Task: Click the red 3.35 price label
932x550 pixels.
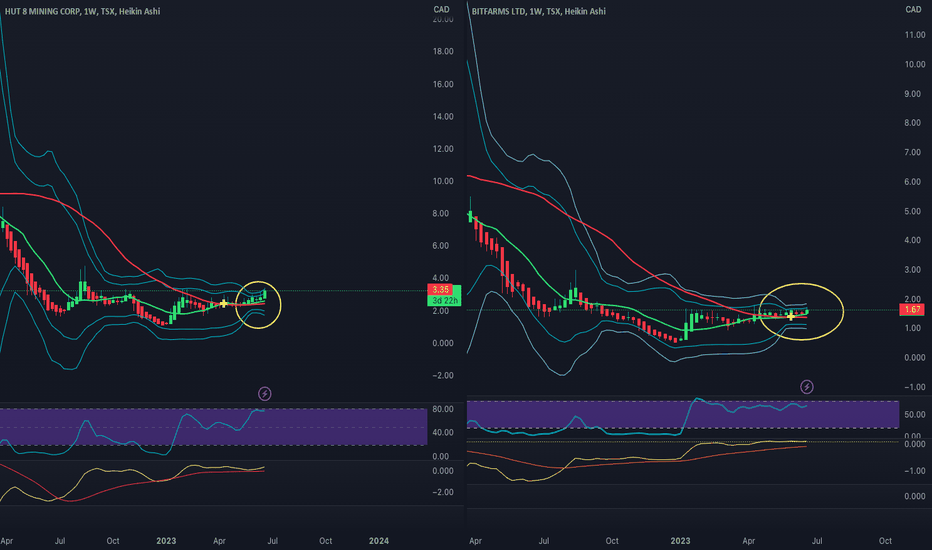Action: [440, 290]
